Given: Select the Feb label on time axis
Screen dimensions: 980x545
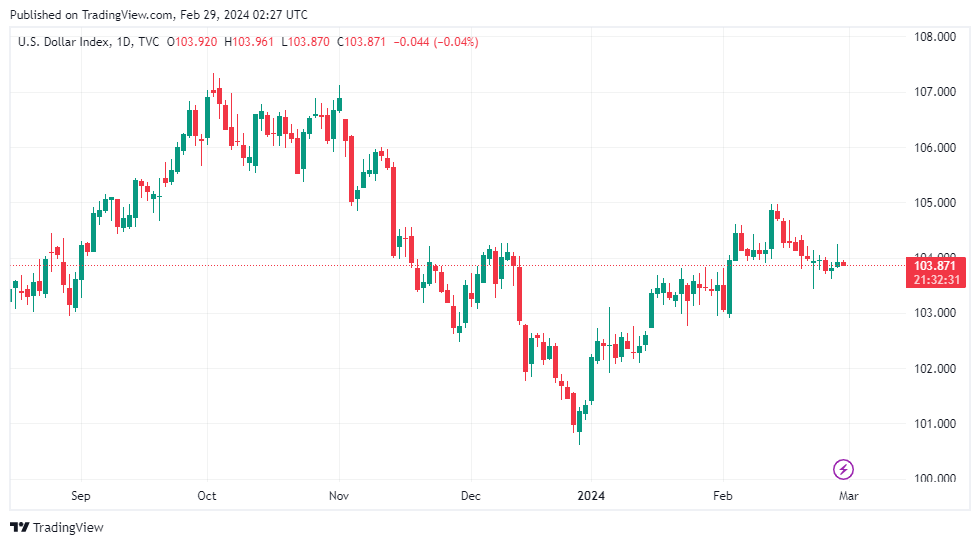Looking at the screenshot, I should pos(723,495).
